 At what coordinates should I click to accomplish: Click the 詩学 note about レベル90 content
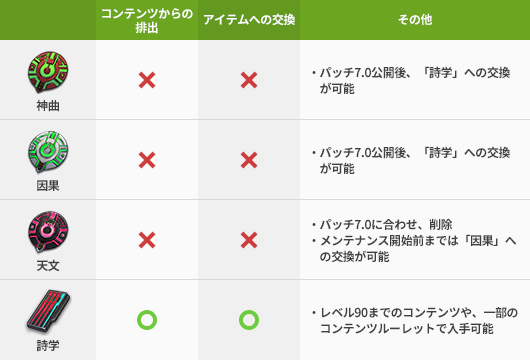415,320
